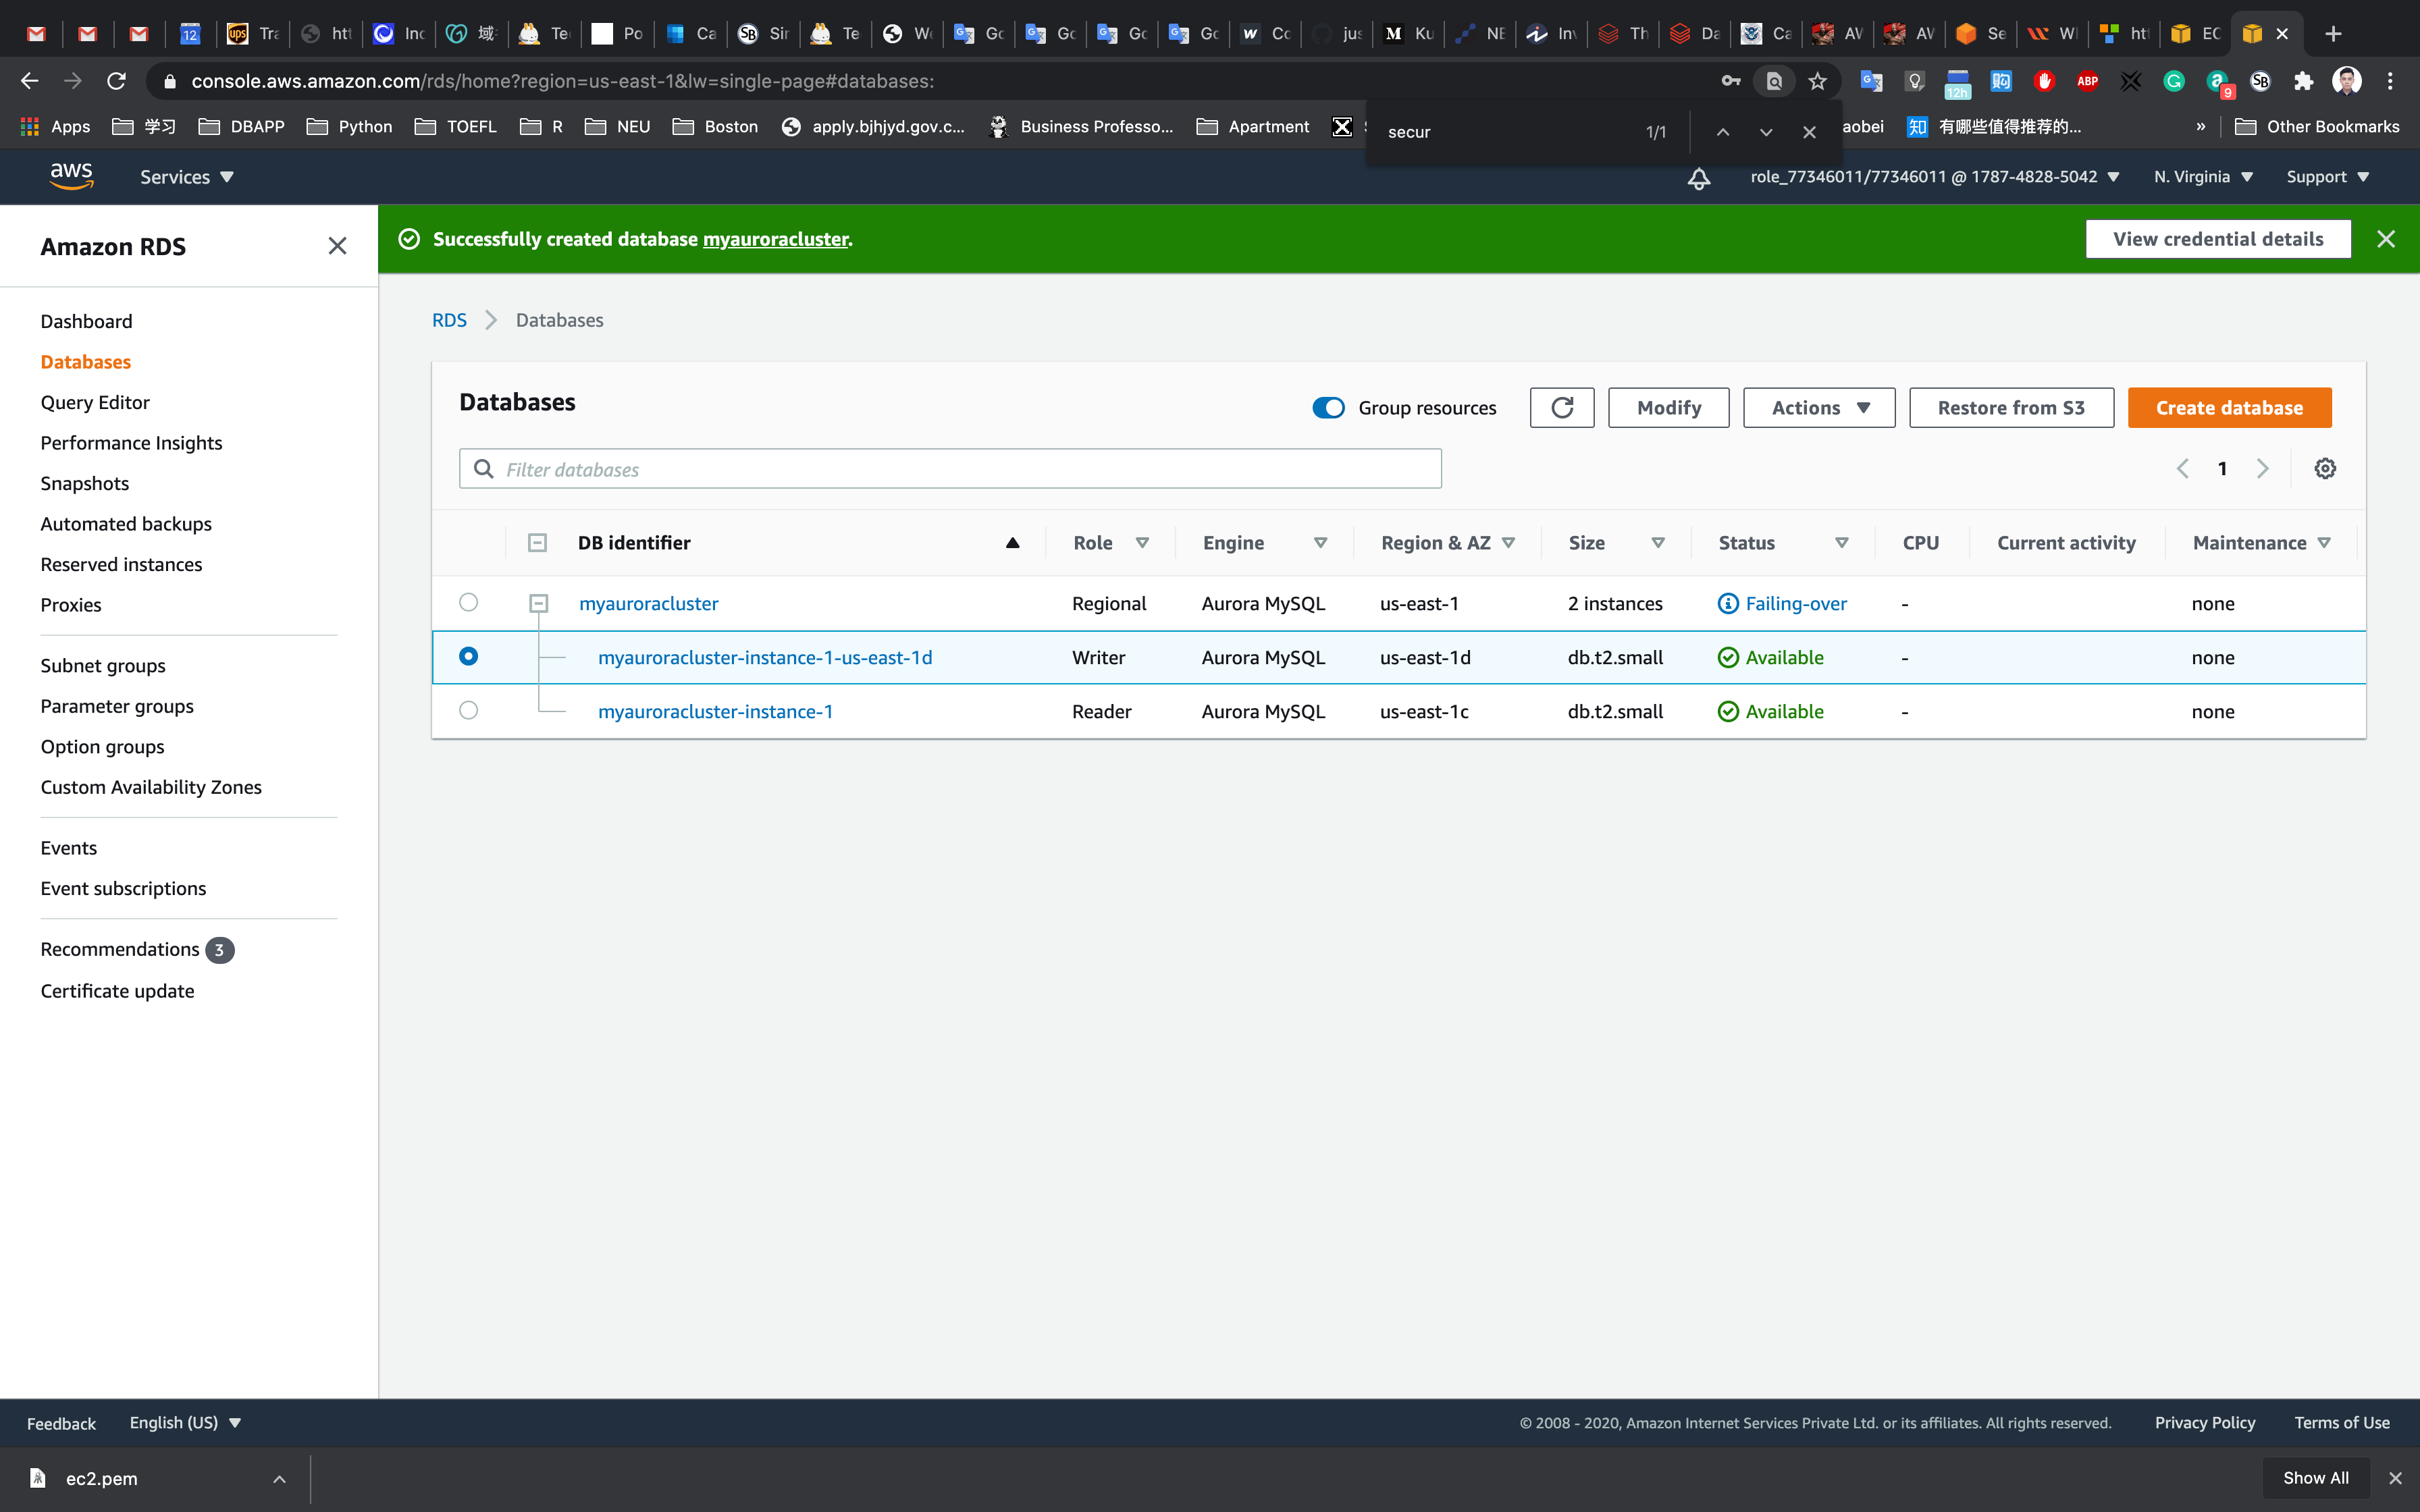Click the AWS logo home icon

(71, 176)
